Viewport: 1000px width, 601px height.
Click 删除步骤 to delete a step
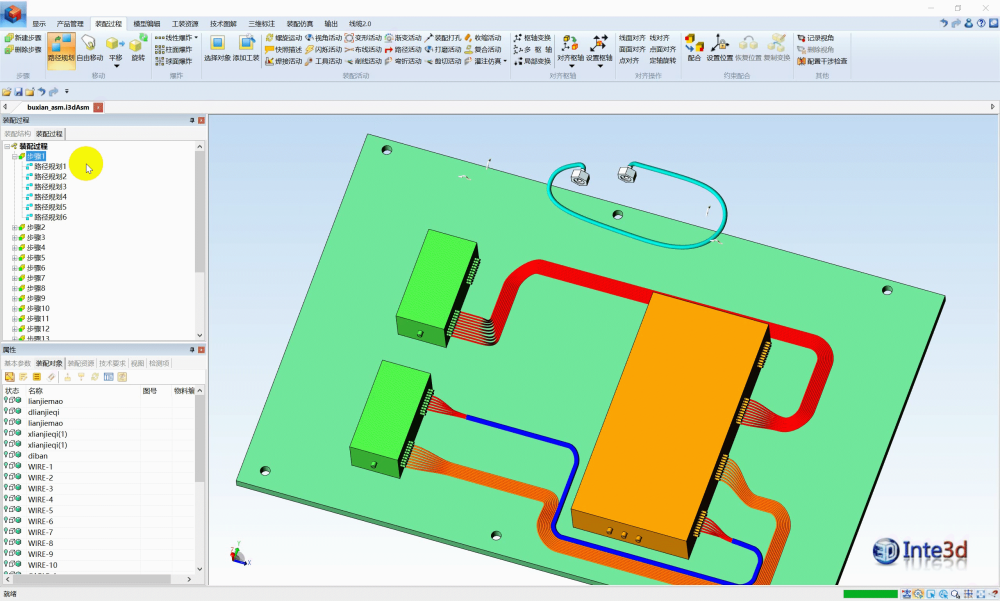tap(23, 49)
